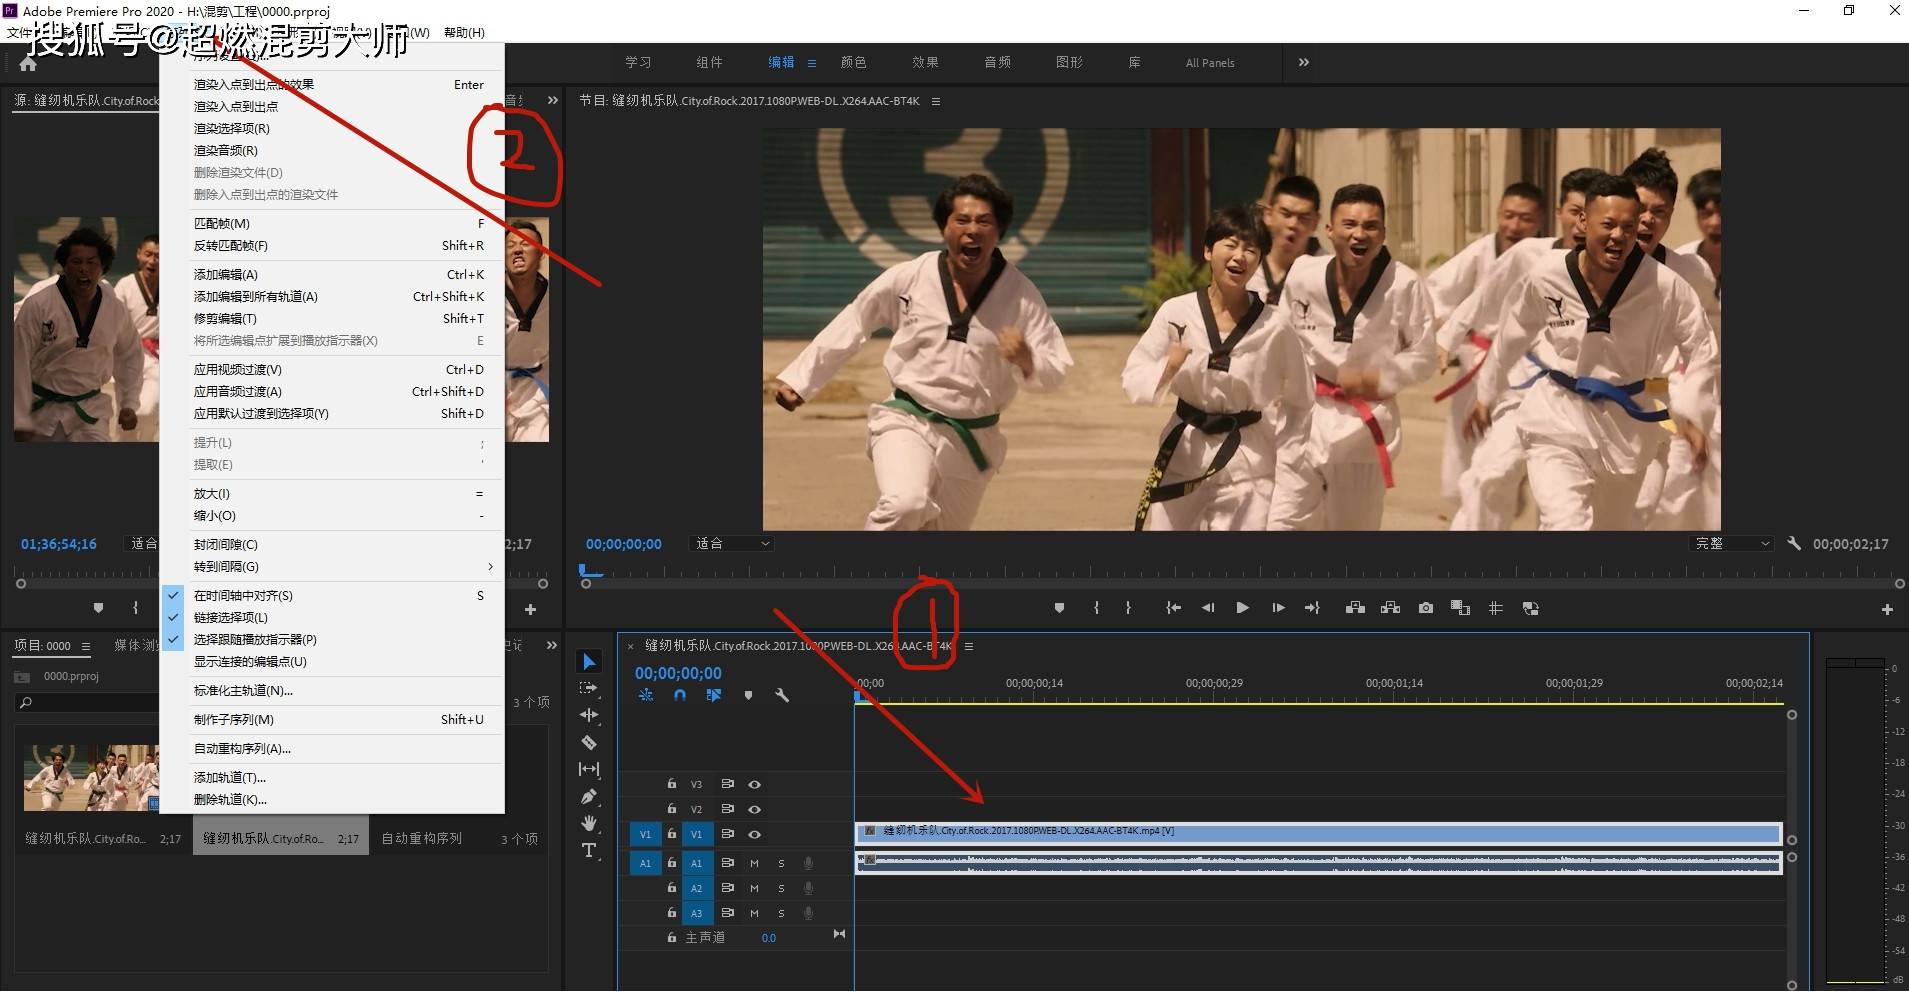This screenshot has width=1909, height=992.
Task: Mute the A1 audio track
Action: point(754,863)
